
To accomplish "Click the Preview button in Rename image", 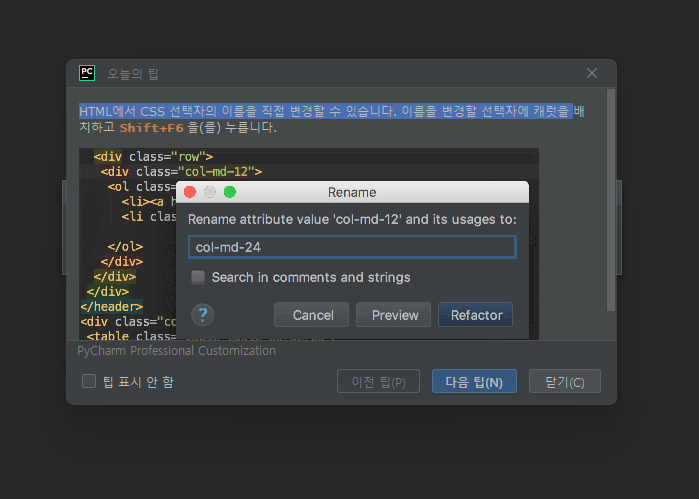I will click(x=394, y=315).
